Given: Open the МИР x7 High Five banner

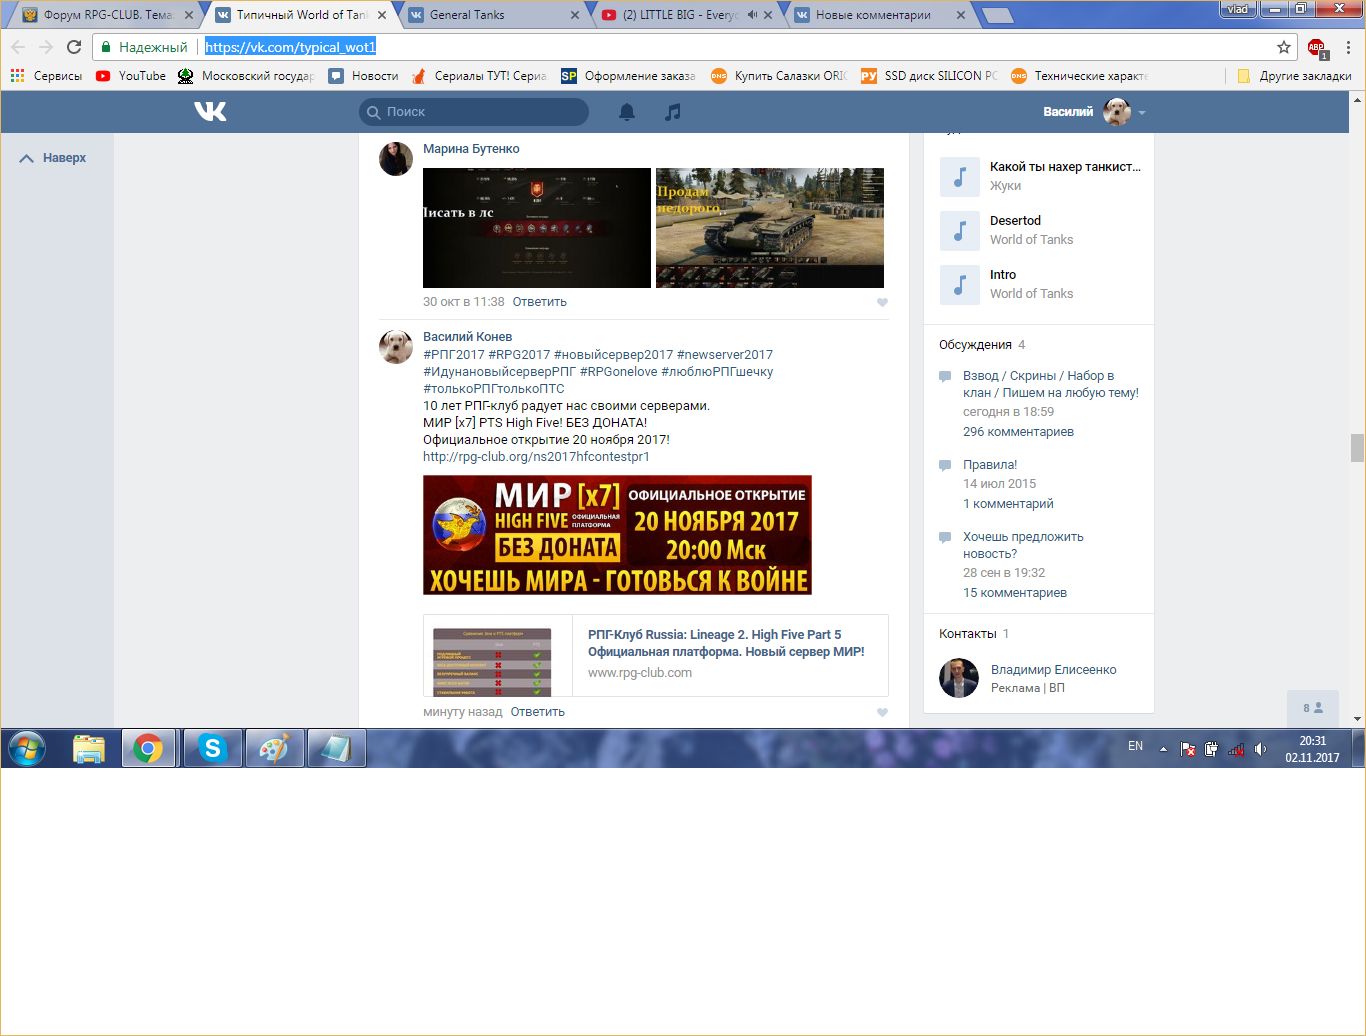Looking at the screenshot, I should [617, 535].
